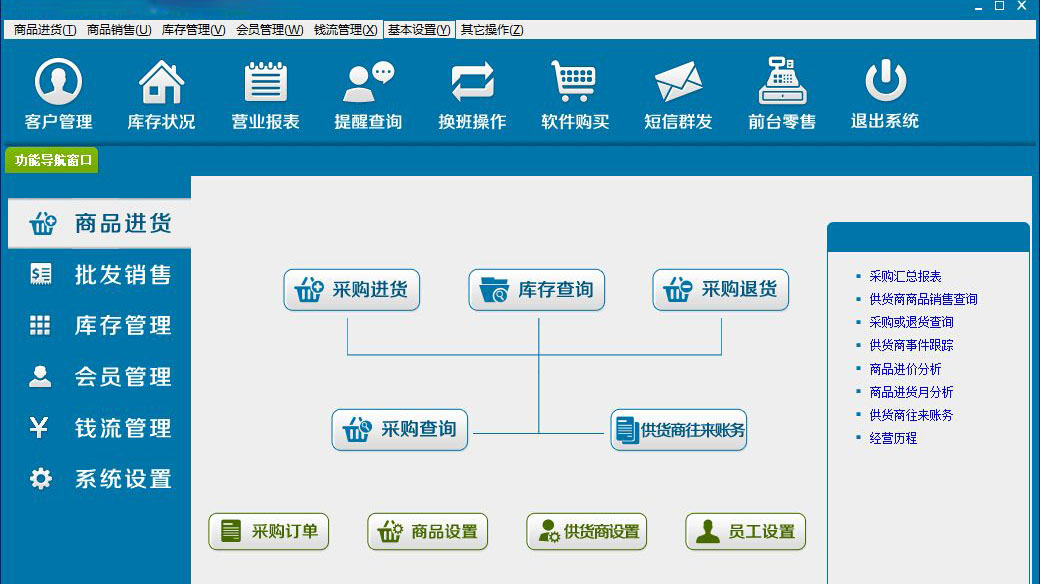This screenshot has width=1040, height=584.
Task: Select the 提醒查询 reminder query icon
Action: click(x=367, y=93)
